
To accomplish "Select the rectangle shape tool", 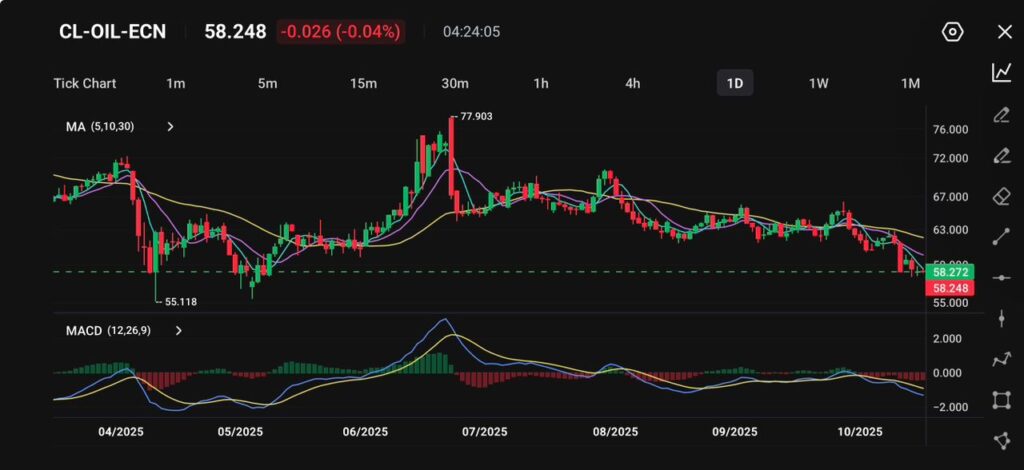I will 1001,401.
